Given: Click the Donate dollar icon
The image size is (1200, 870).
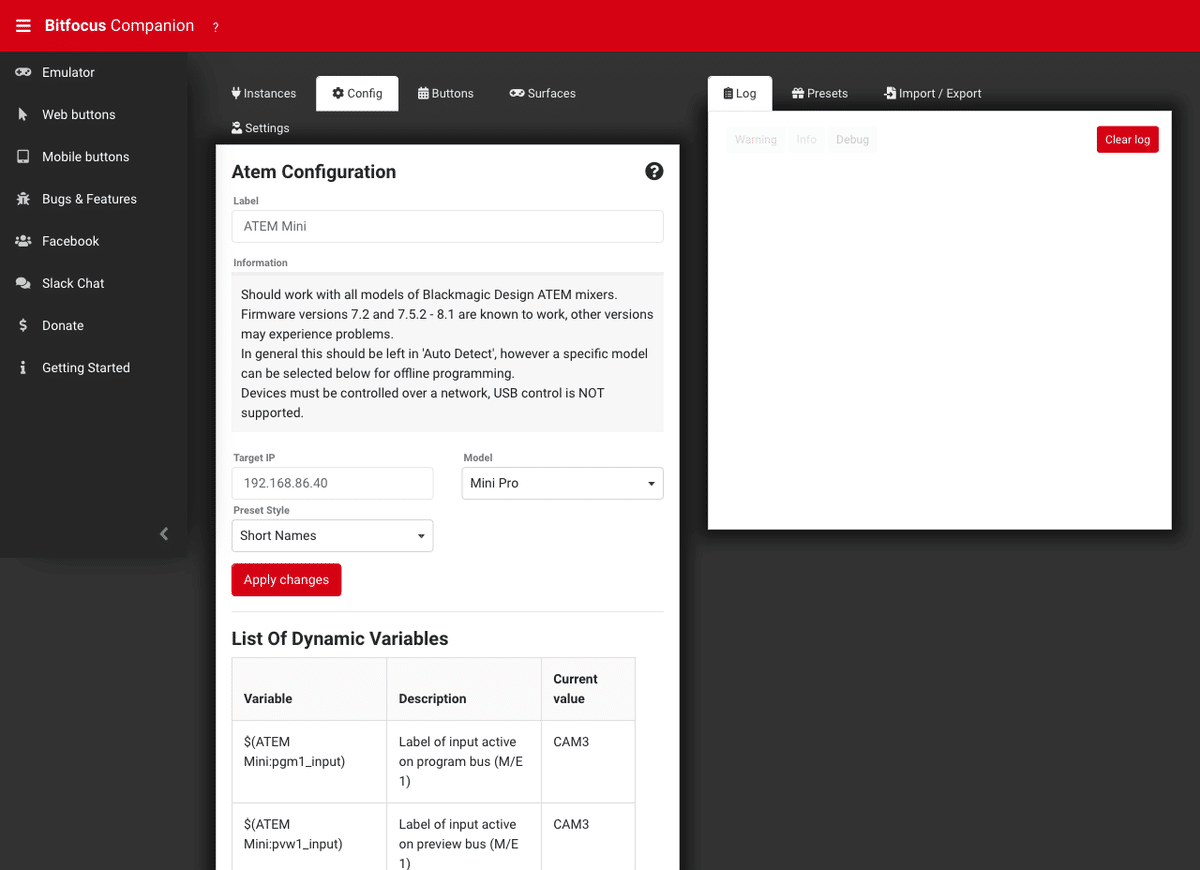Looking at the screenshot, I should (x=23, y=325).
